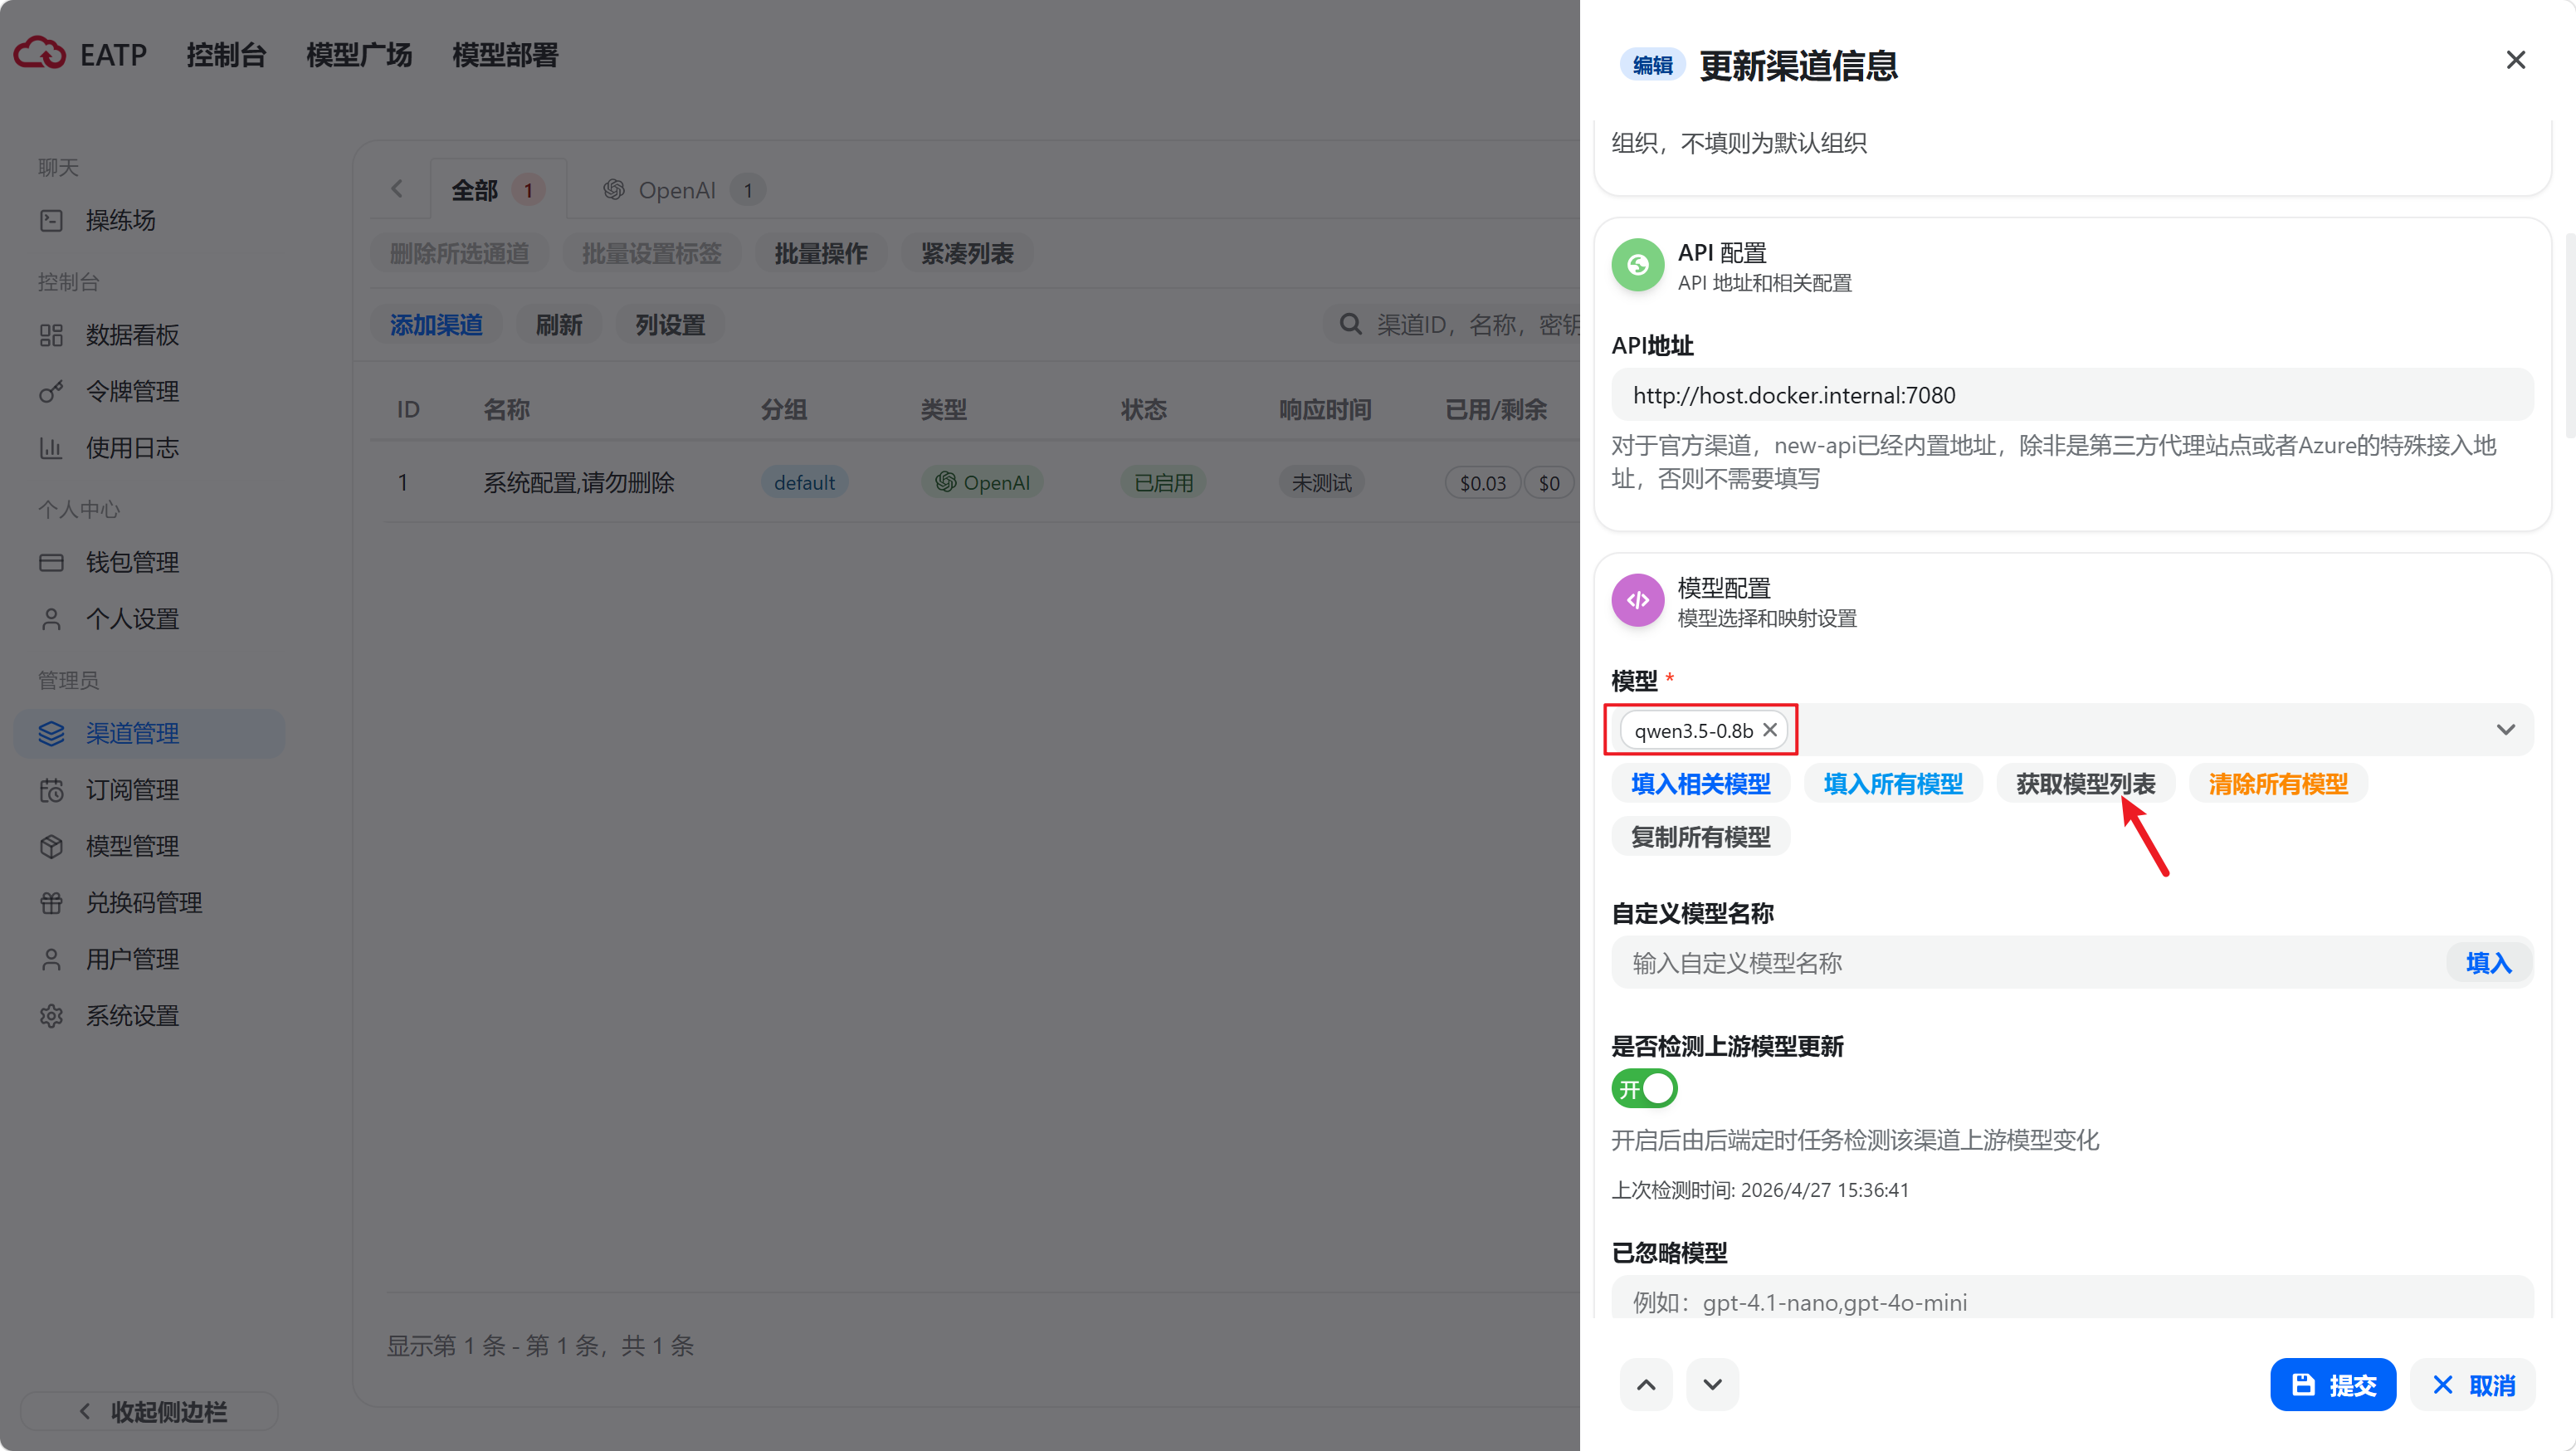Click the OpenAI type tag in row
2576x1451 pixels.
tap(982, 483)
